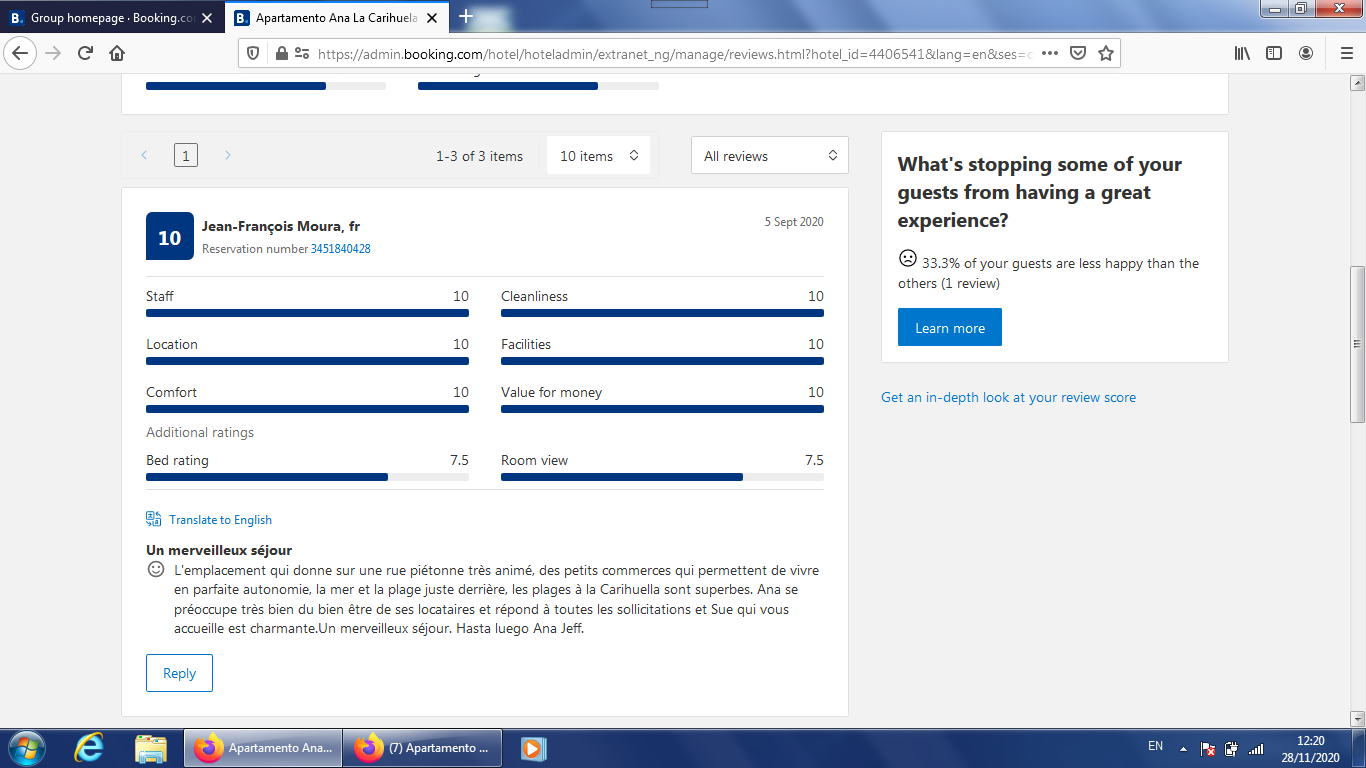Go to Firefox home page icon
This screenshot has height=768, width=1366.
pyautogui.click(x=117, y=53)
